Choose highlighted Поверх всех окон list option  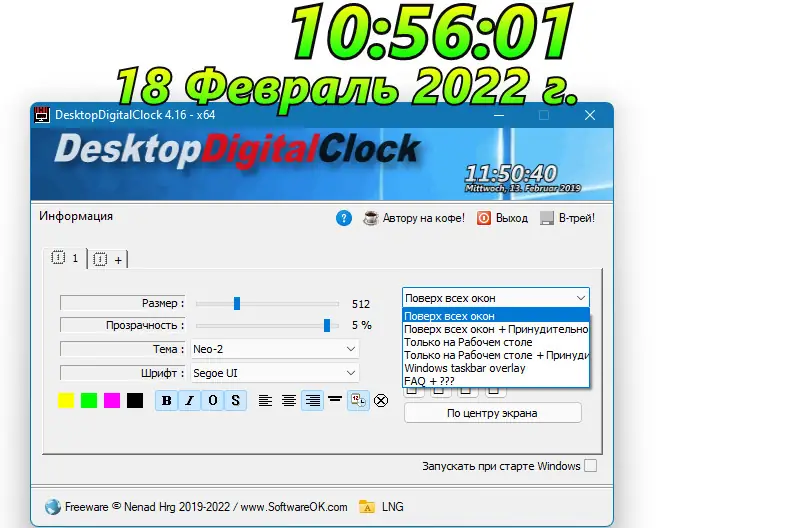click(495, 316)
